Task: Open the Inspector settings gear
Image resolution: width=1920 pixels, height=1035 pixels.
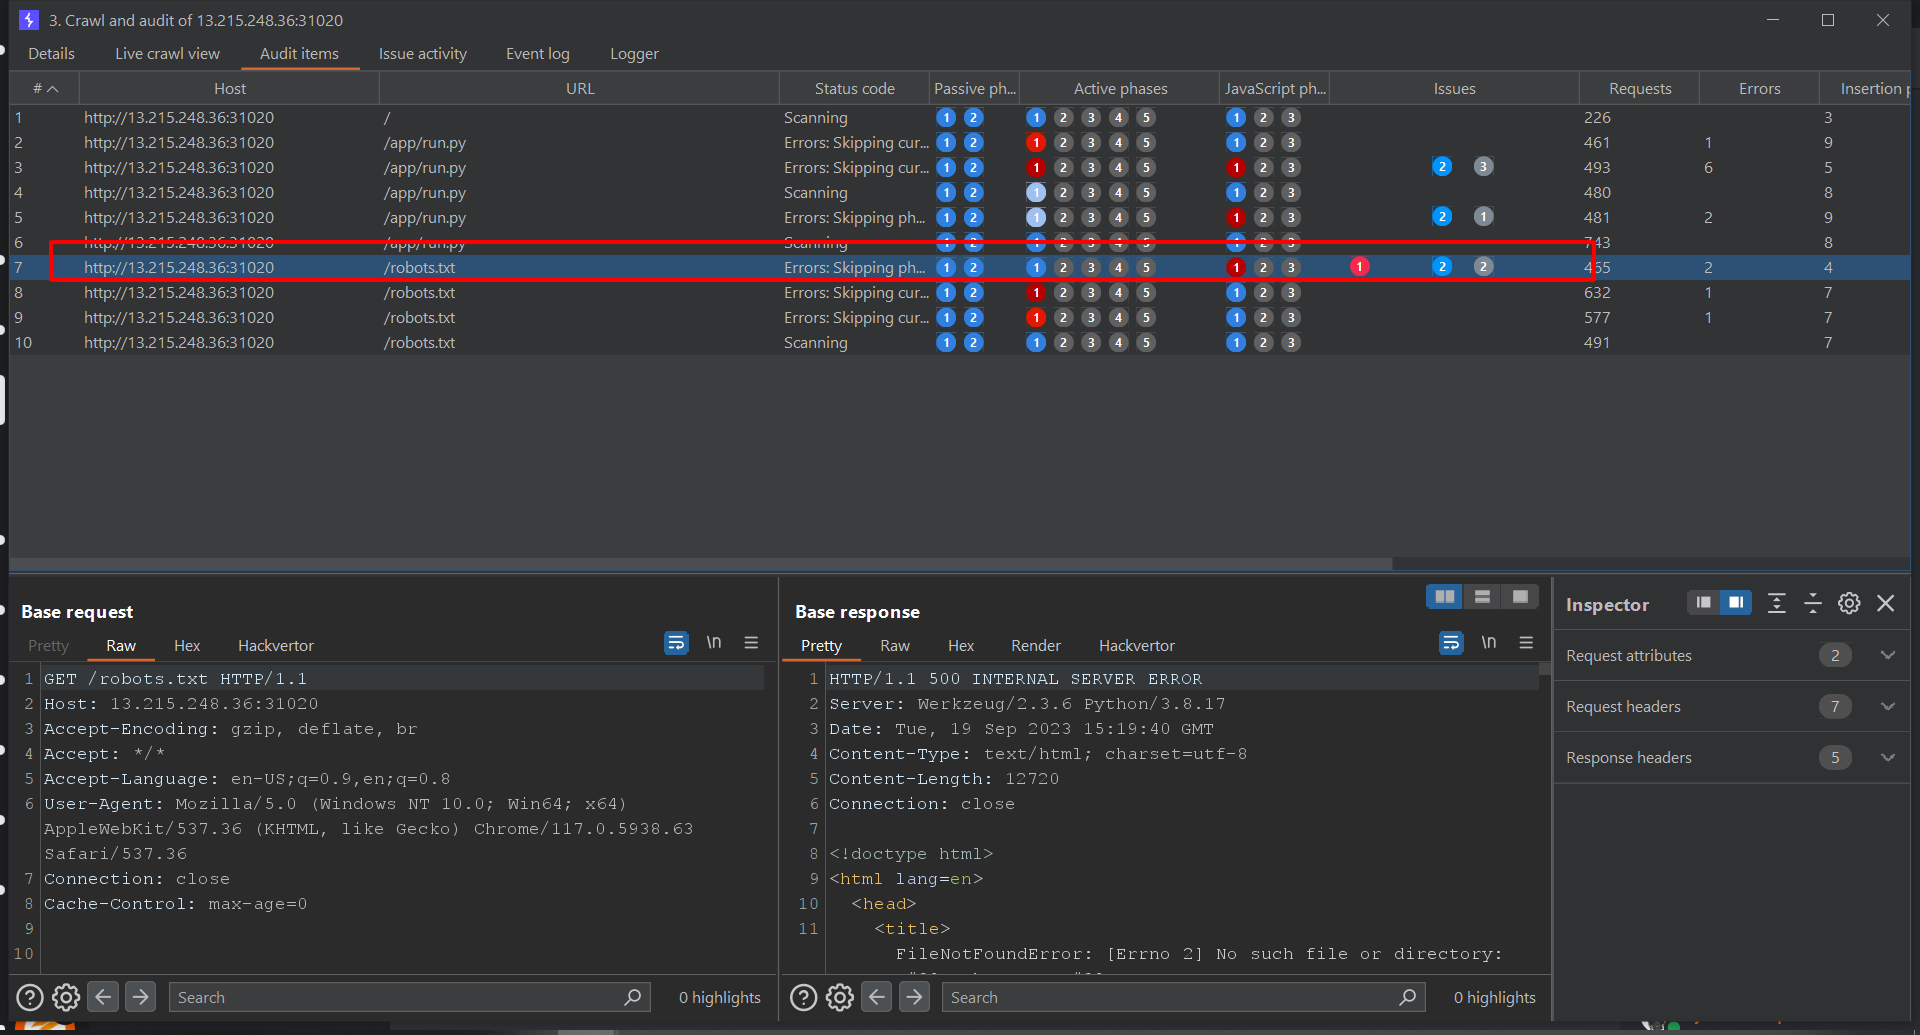Action: 1849,603
